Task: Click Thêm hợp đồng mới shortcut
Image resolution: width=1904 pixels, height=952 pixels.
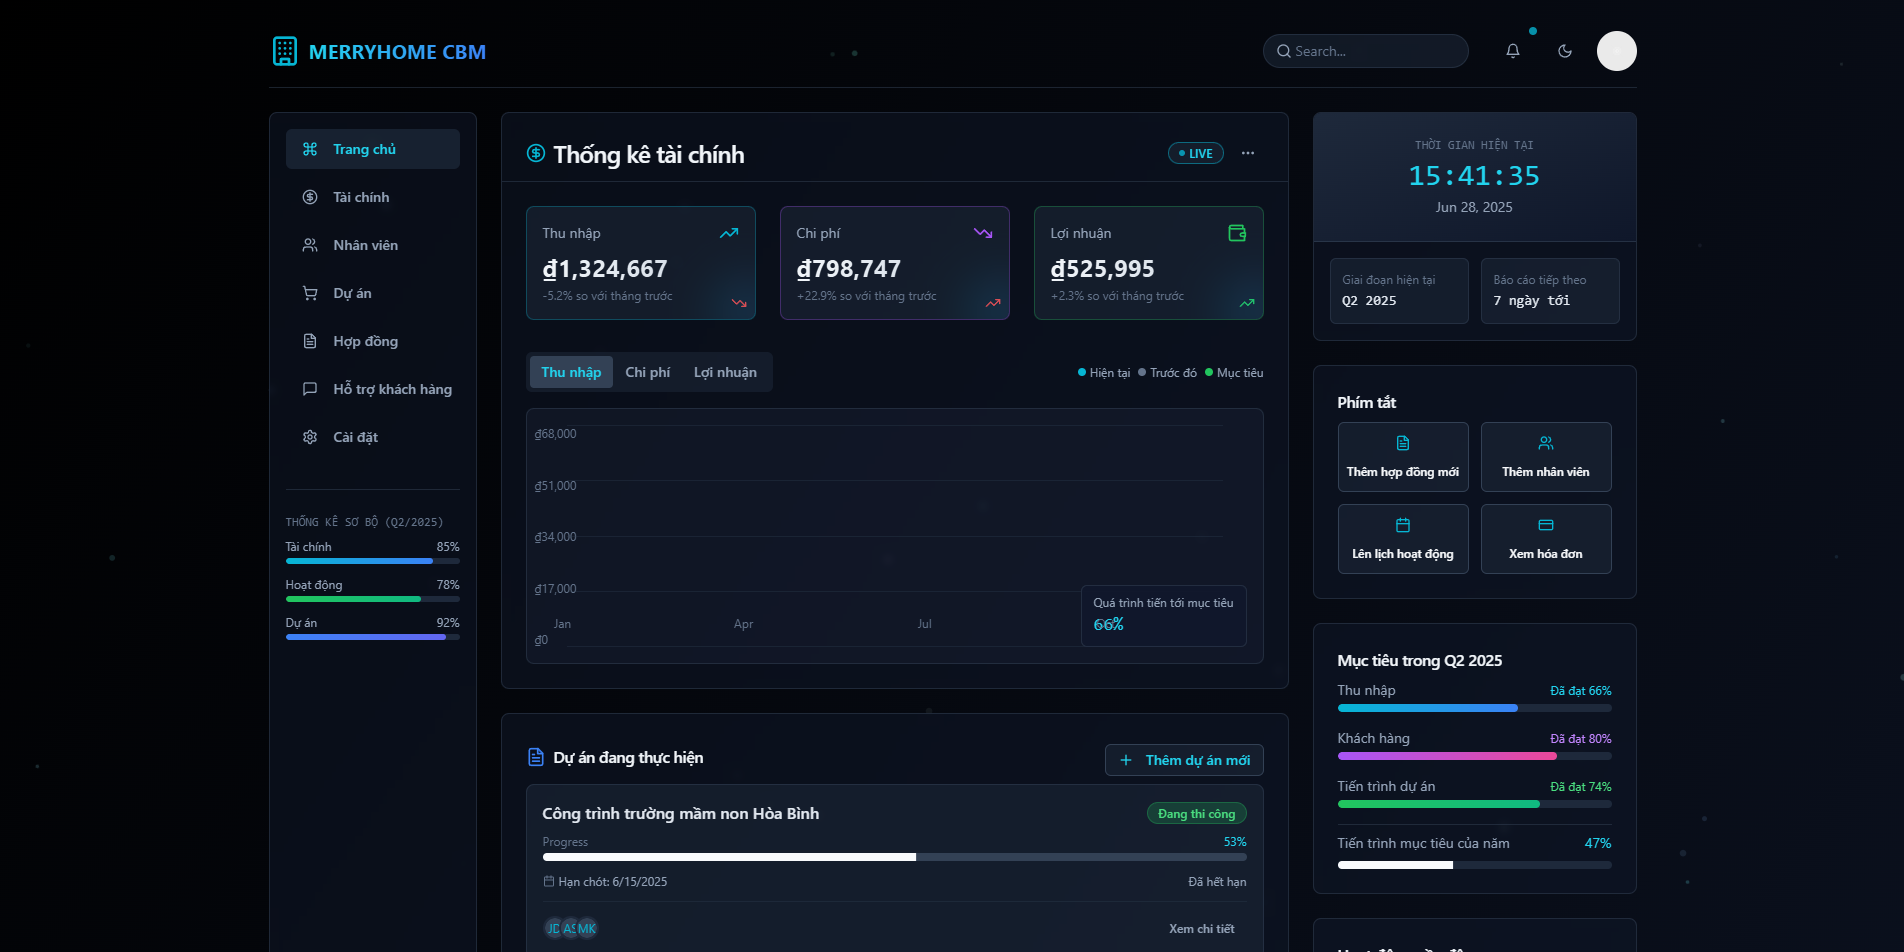Action: (1403, 457)
